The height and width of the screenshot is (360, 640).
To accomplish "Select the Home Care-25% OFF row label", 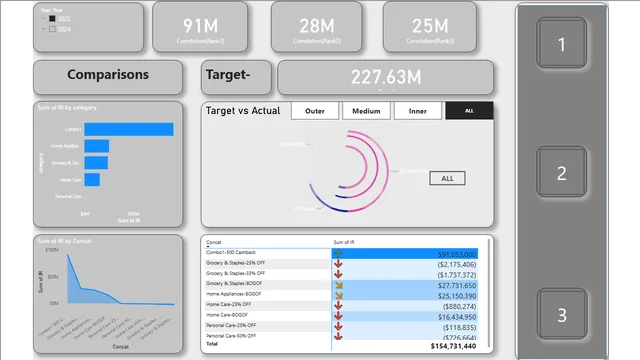I will pos(228,304).
